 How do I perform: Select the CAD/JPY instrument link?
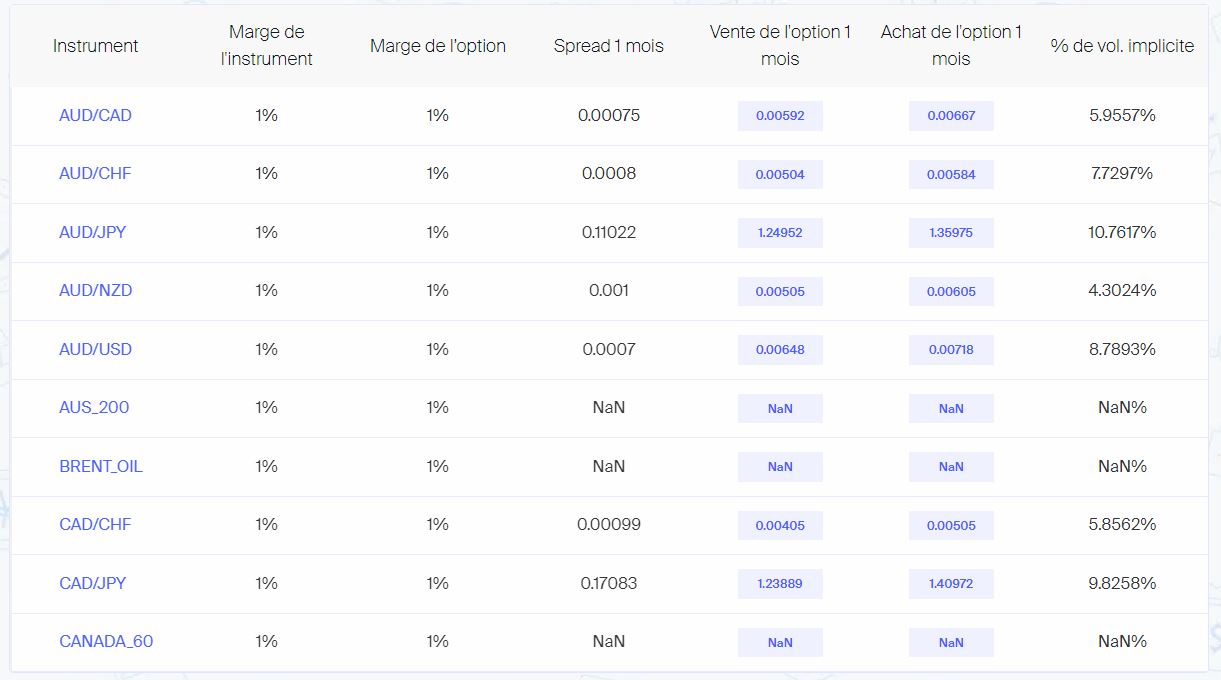(x=93, y=583)
